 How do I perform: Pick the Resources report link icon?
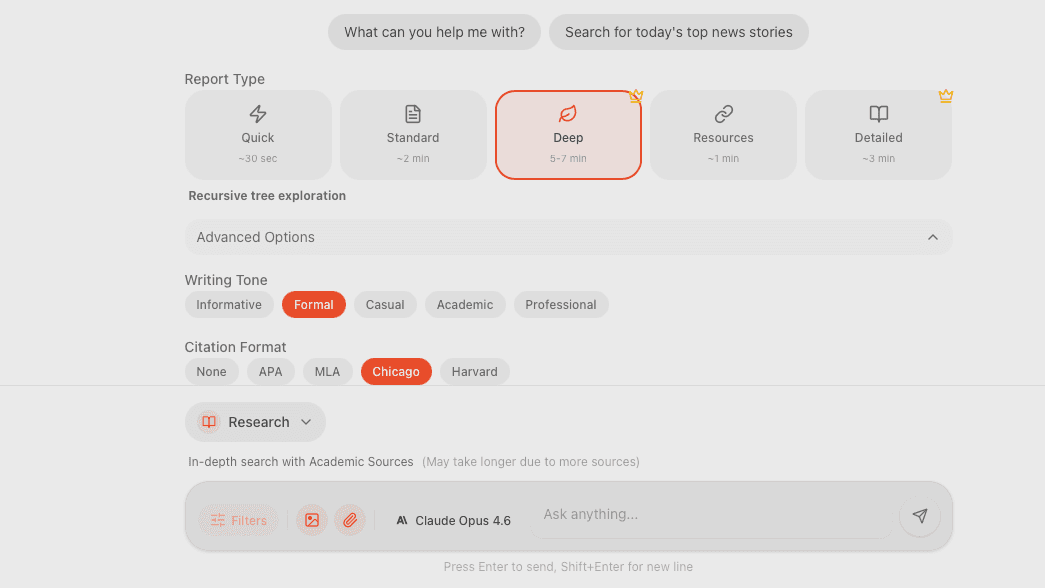pyautogui.click(x=723, y=114)
